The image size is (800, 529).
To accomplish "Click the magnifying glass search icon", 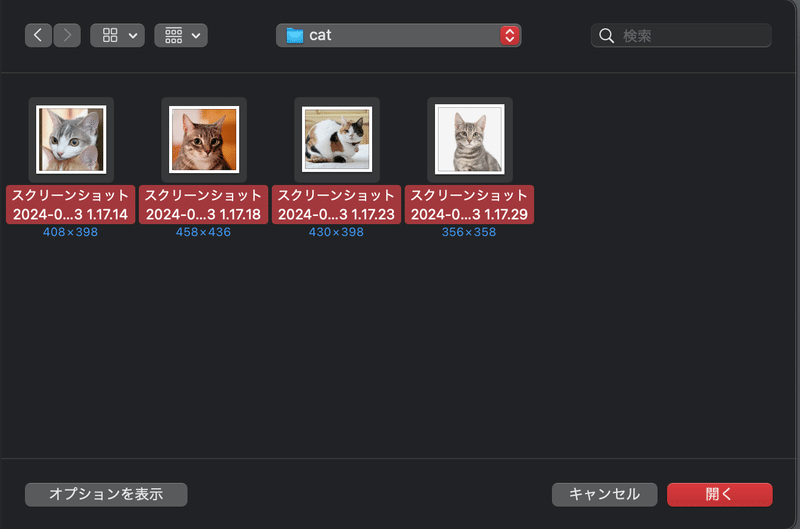I will click(x=606, y=36).
